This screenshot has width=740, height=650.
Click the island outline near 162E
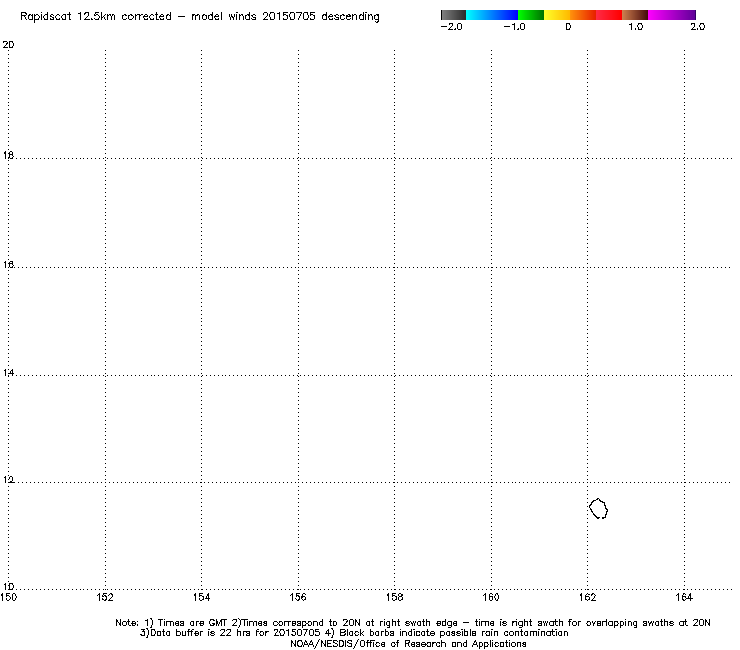pos(598,508)
